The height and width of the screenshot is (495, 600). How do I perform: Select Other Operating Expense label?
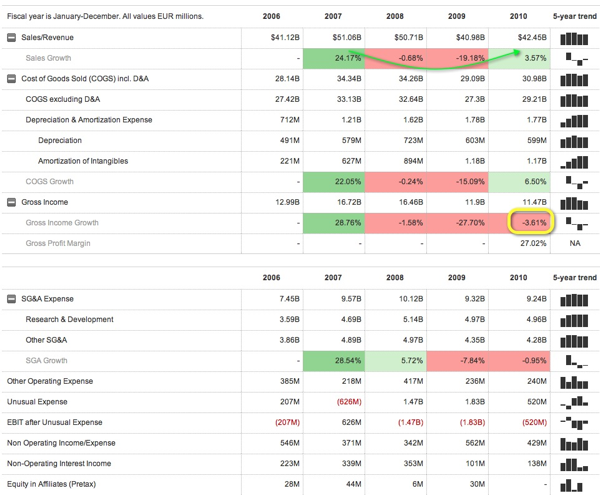click(x=50, y=381)
